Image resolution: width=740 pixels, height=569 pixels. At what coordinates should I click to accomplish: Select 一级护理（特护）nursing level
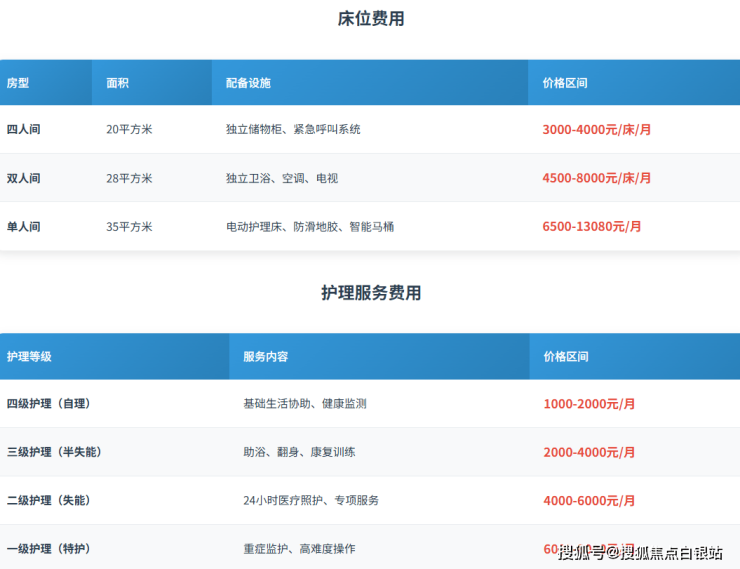tap(49, 549)
